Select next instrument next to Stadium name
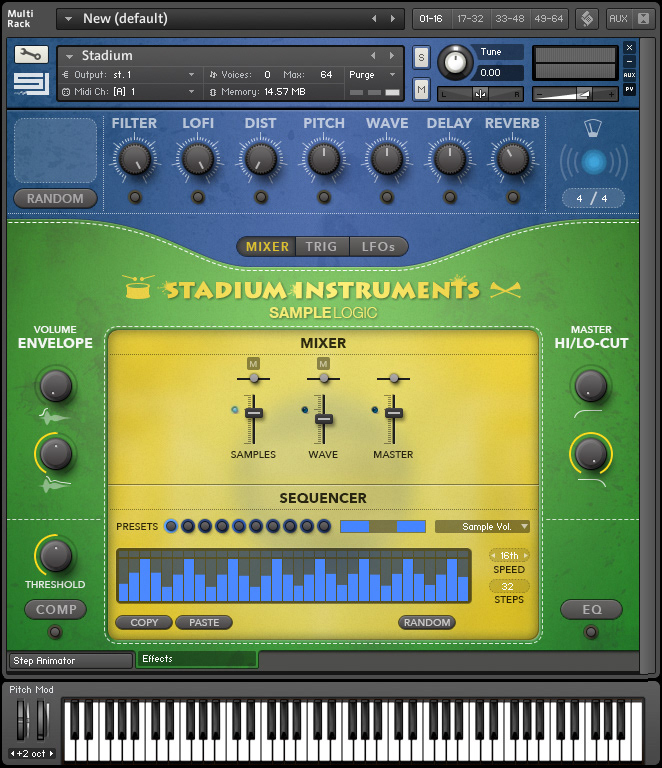Image resolution: width=662 pixels, height=768 pixels. coord(392,55)
